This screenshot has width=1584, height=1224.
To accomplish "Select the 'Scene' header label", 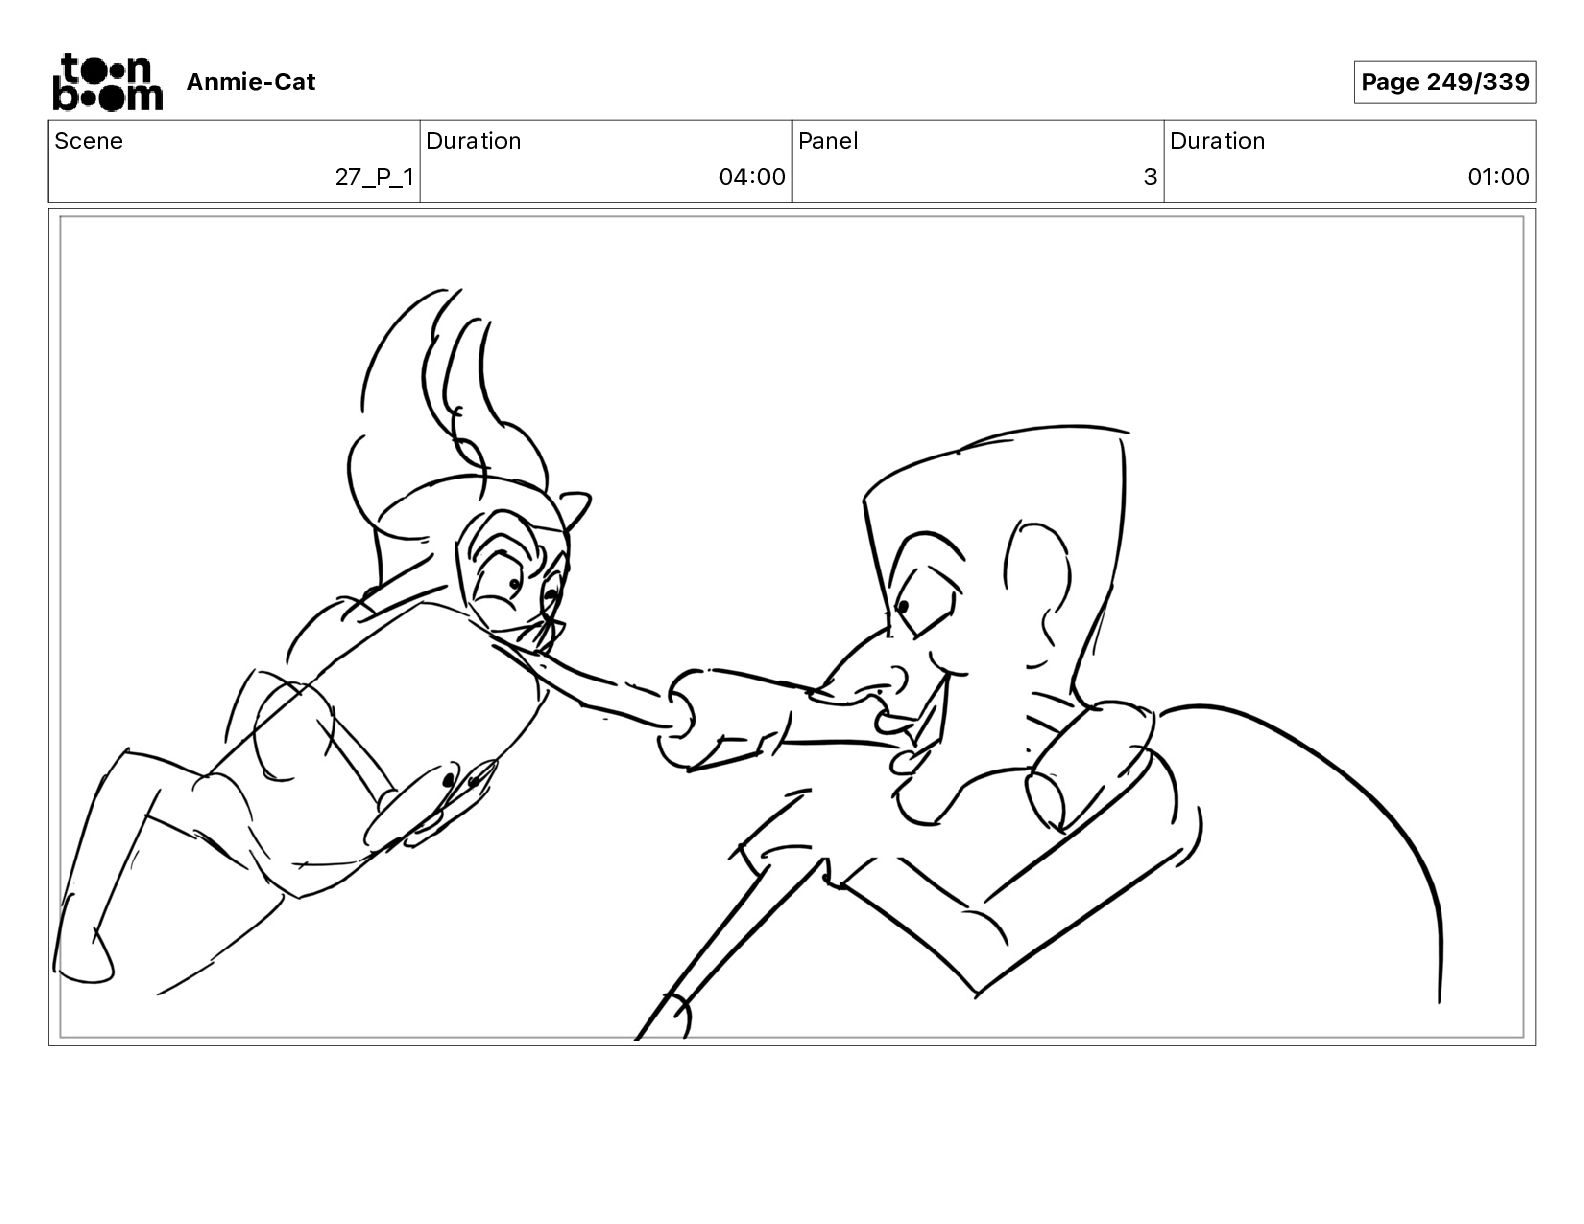I will coord(89,141).
